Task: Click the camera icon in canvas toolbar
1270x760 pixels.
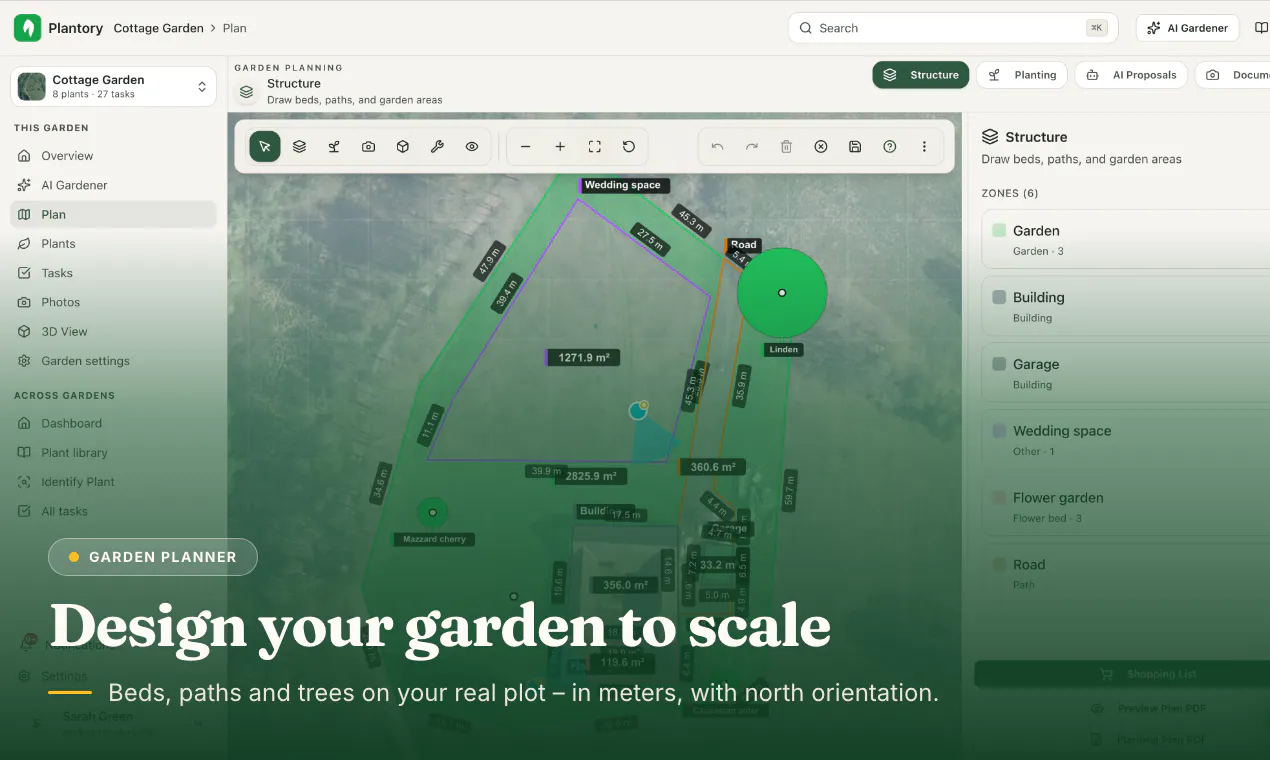Action: [368, 146]
